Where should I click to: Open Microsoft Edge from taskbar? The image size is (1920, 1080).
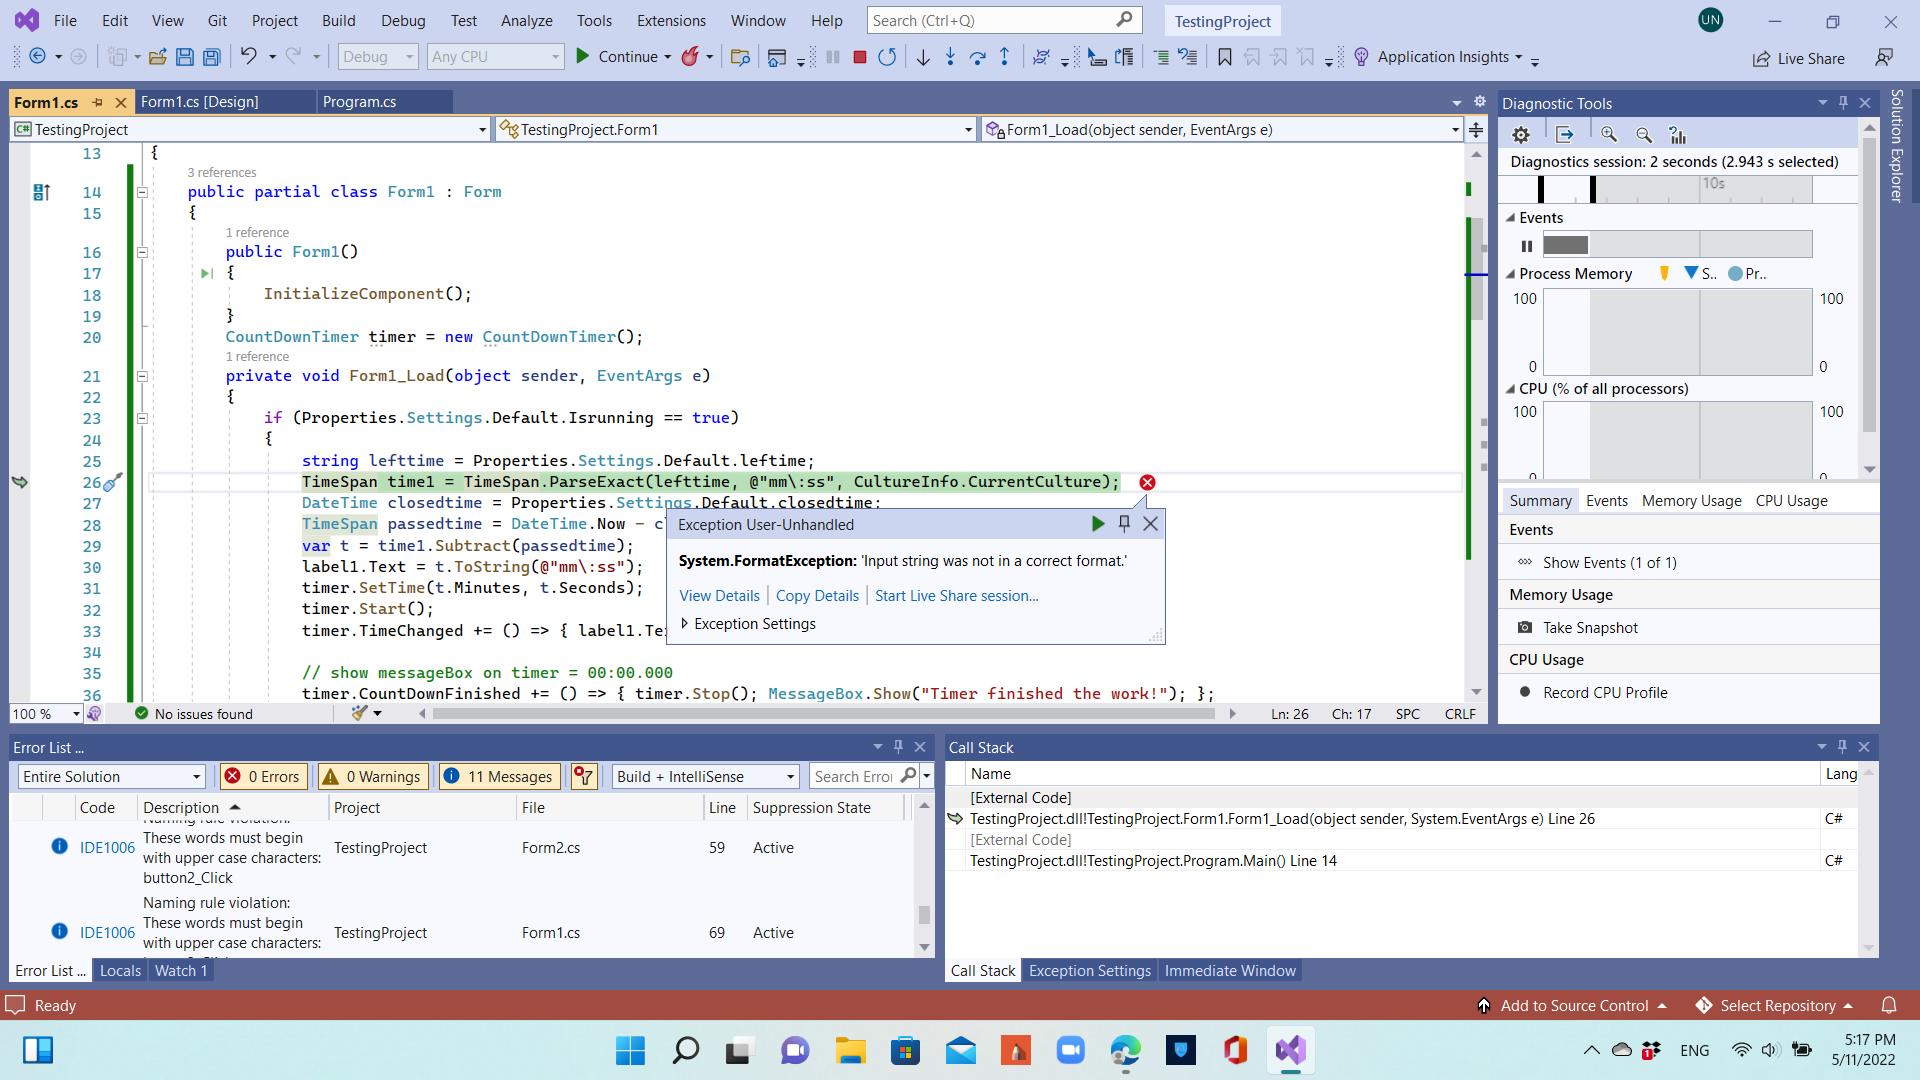[1125, 1050]
